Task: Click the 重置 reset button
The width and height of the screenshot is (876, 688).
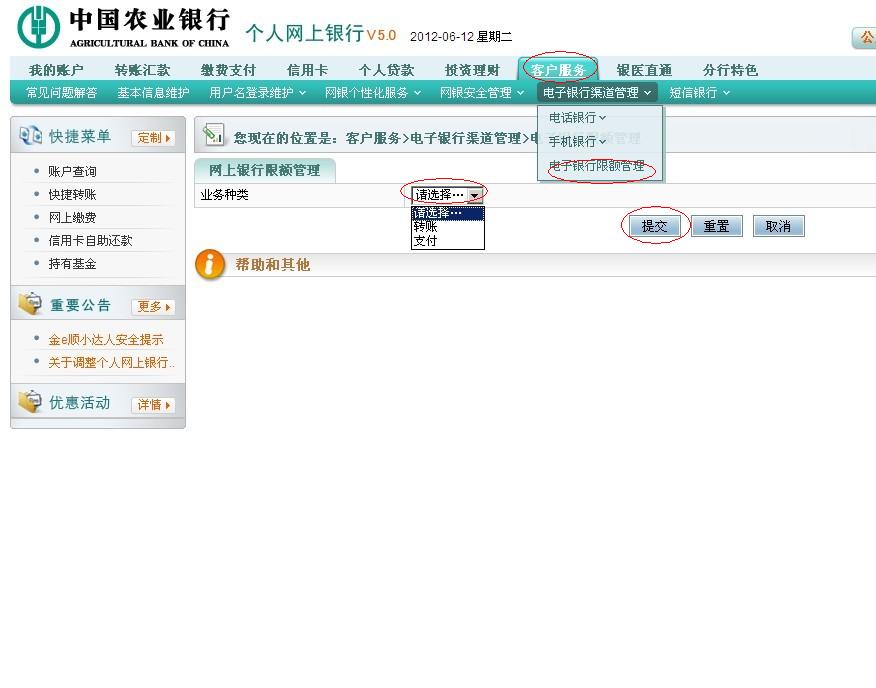Action: [716, 227]
